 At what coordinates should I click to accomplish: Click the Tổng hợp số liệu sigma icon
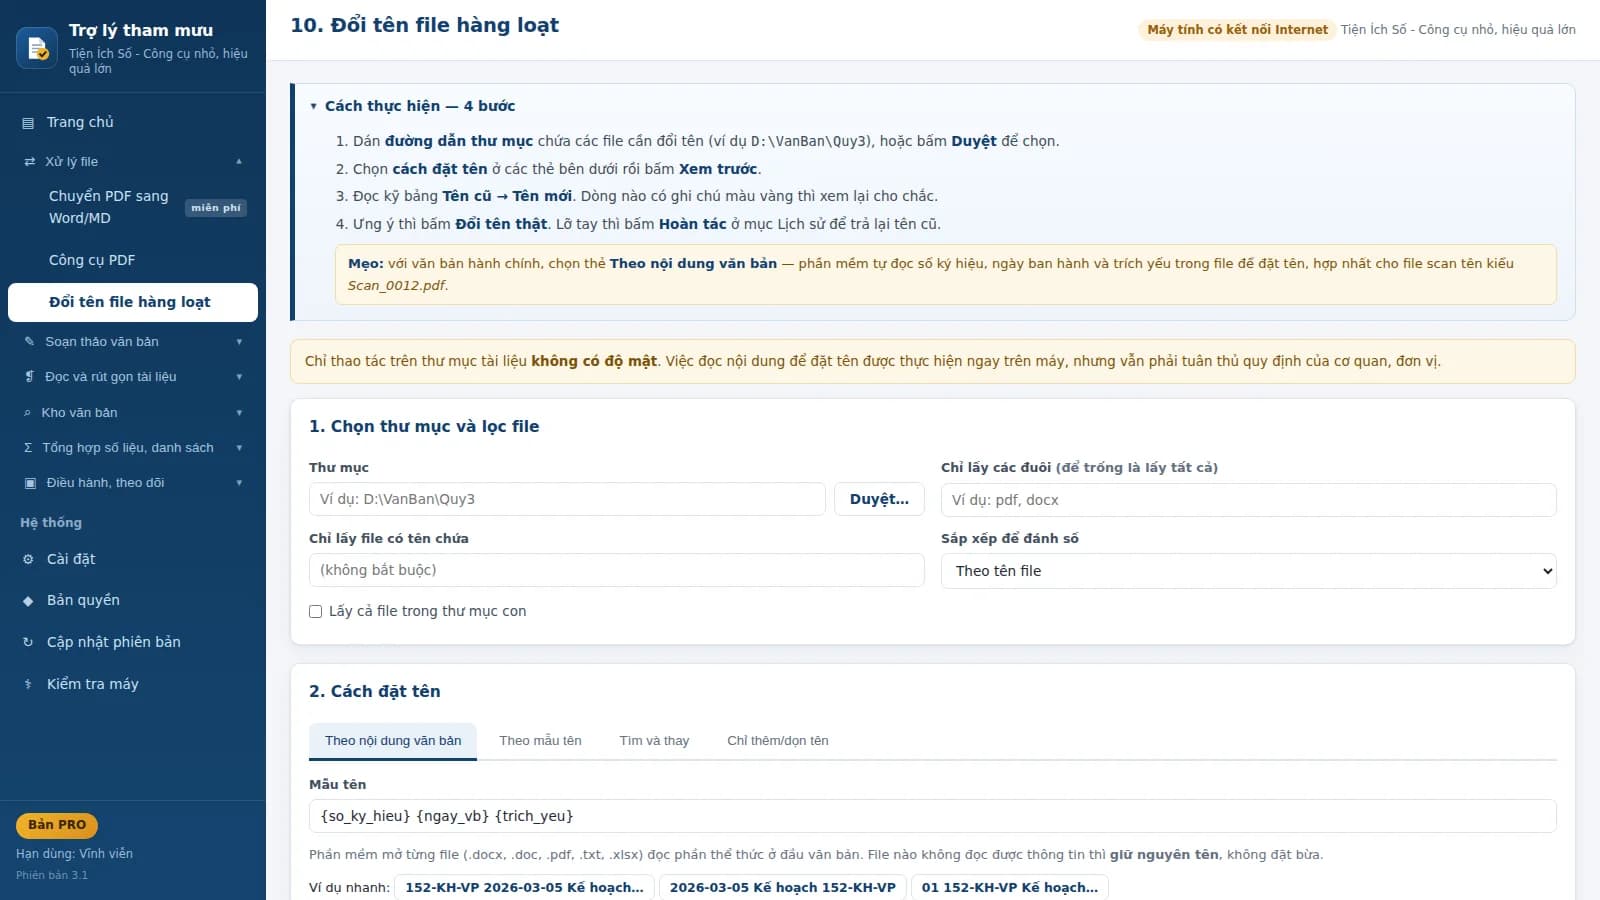[x=28, y=448]
